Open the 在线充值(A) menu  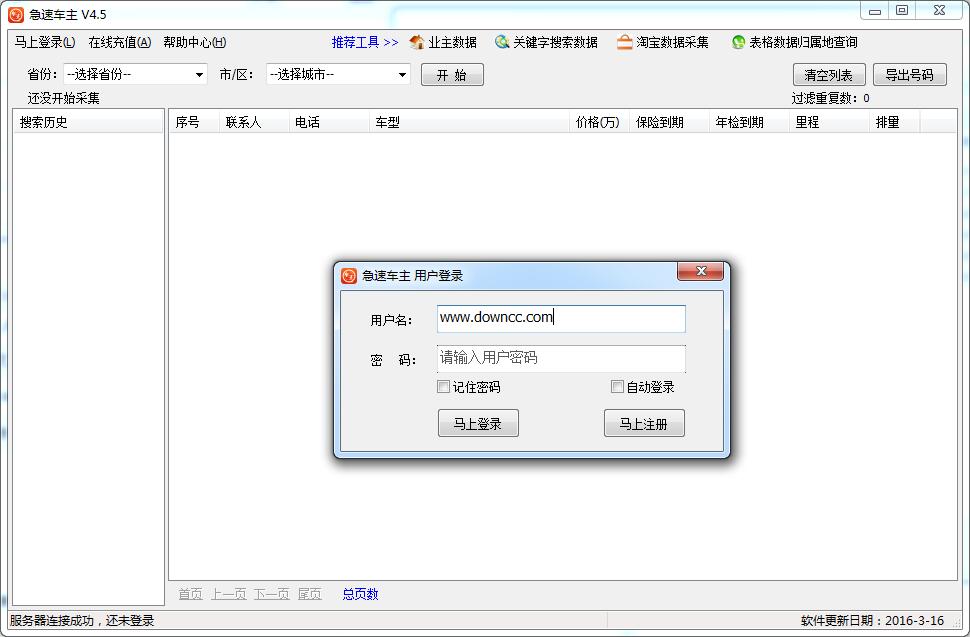point(119,42)
